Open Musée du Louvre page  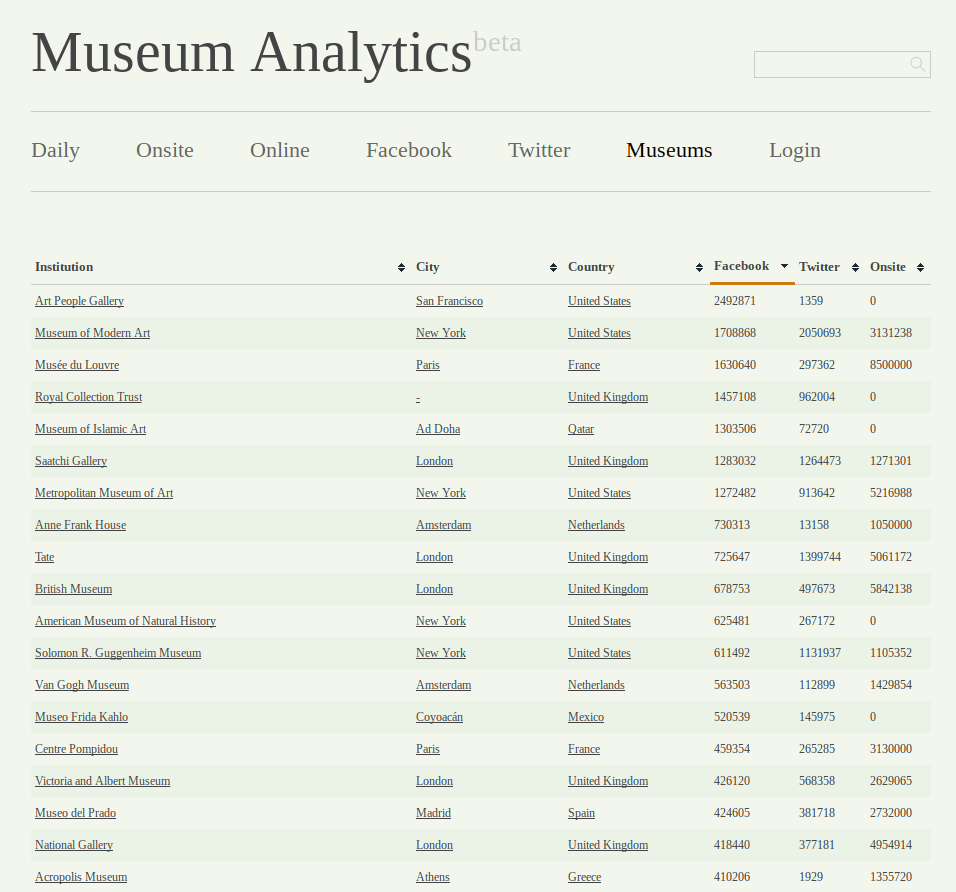click(77, 365)
